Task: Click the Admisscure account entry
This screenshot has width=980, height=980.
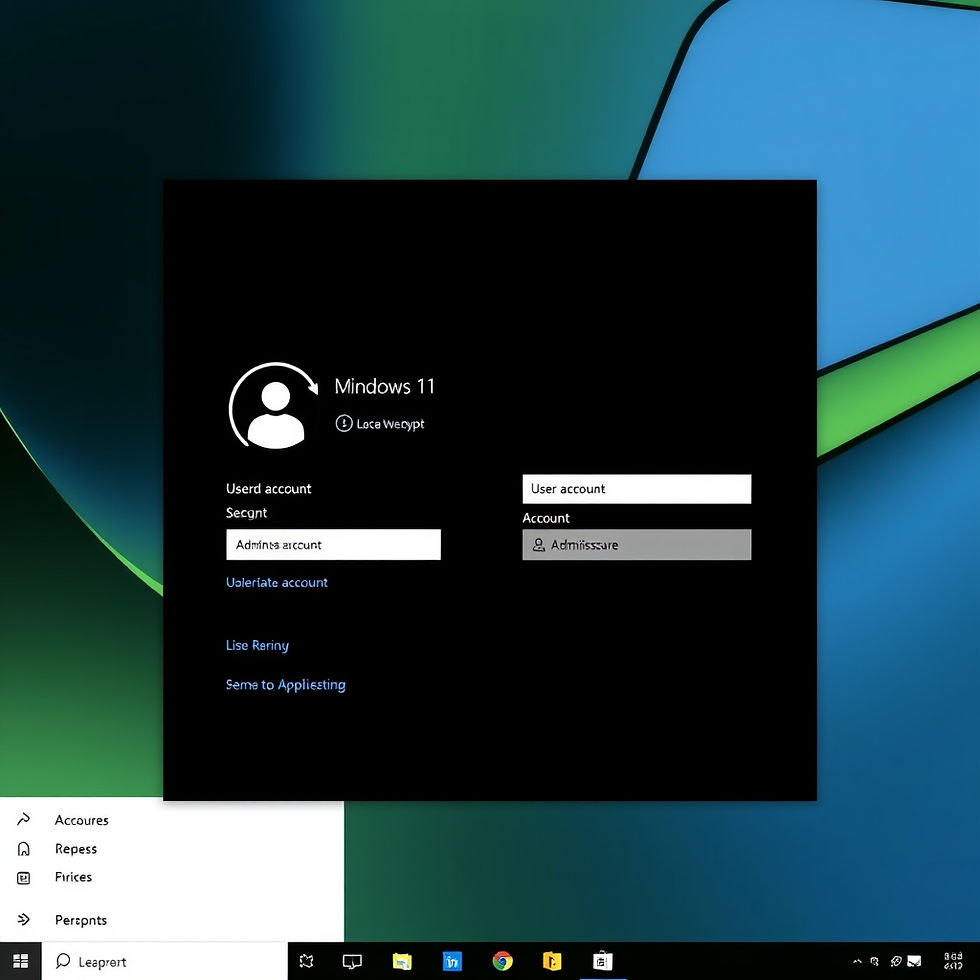Action: pos(637,544)
